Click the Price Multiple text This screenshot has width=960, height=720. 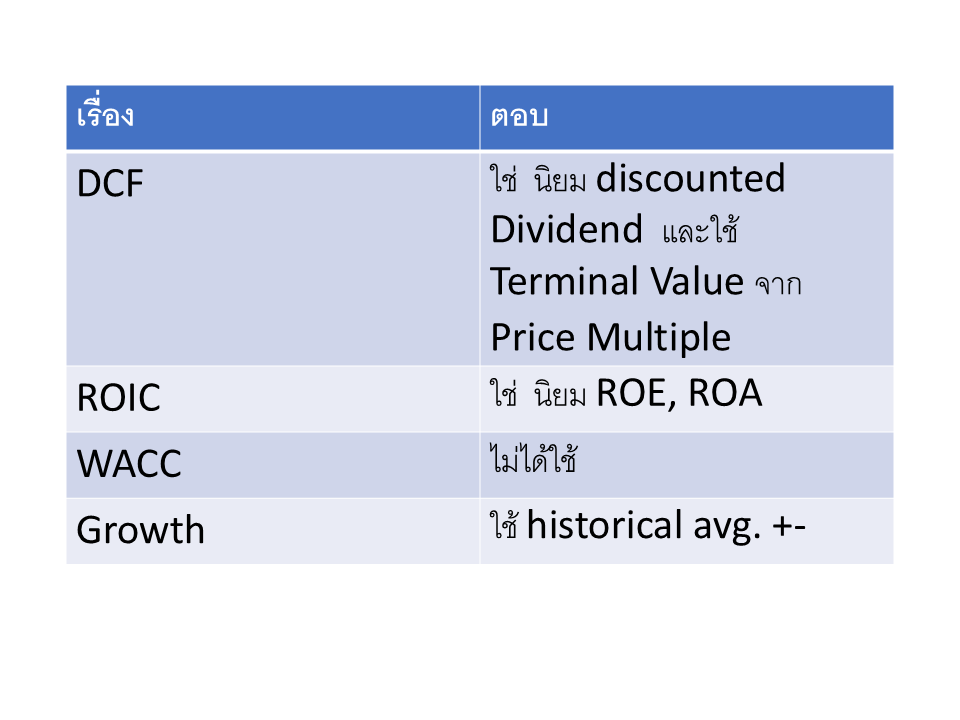point(610,337)
